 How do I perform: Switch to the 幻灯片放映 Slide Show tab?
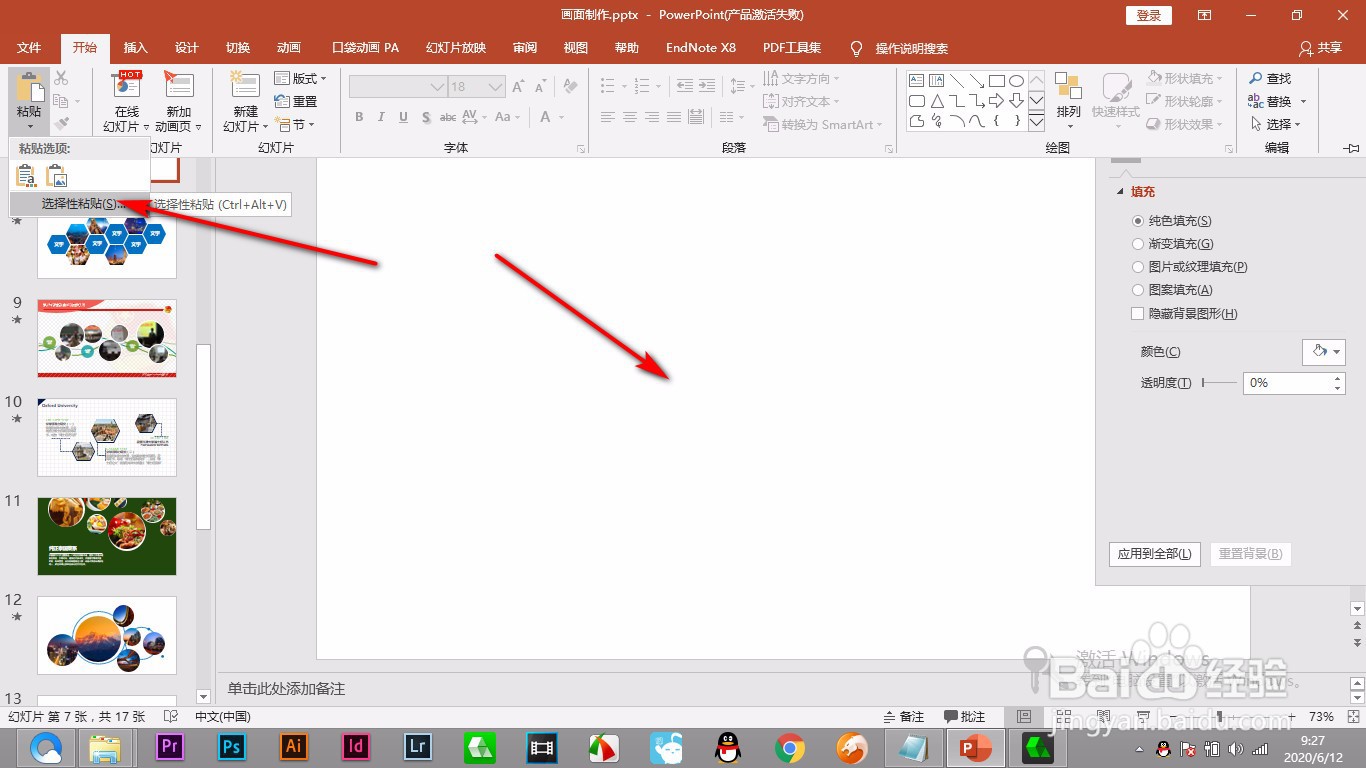coord(456,48)
